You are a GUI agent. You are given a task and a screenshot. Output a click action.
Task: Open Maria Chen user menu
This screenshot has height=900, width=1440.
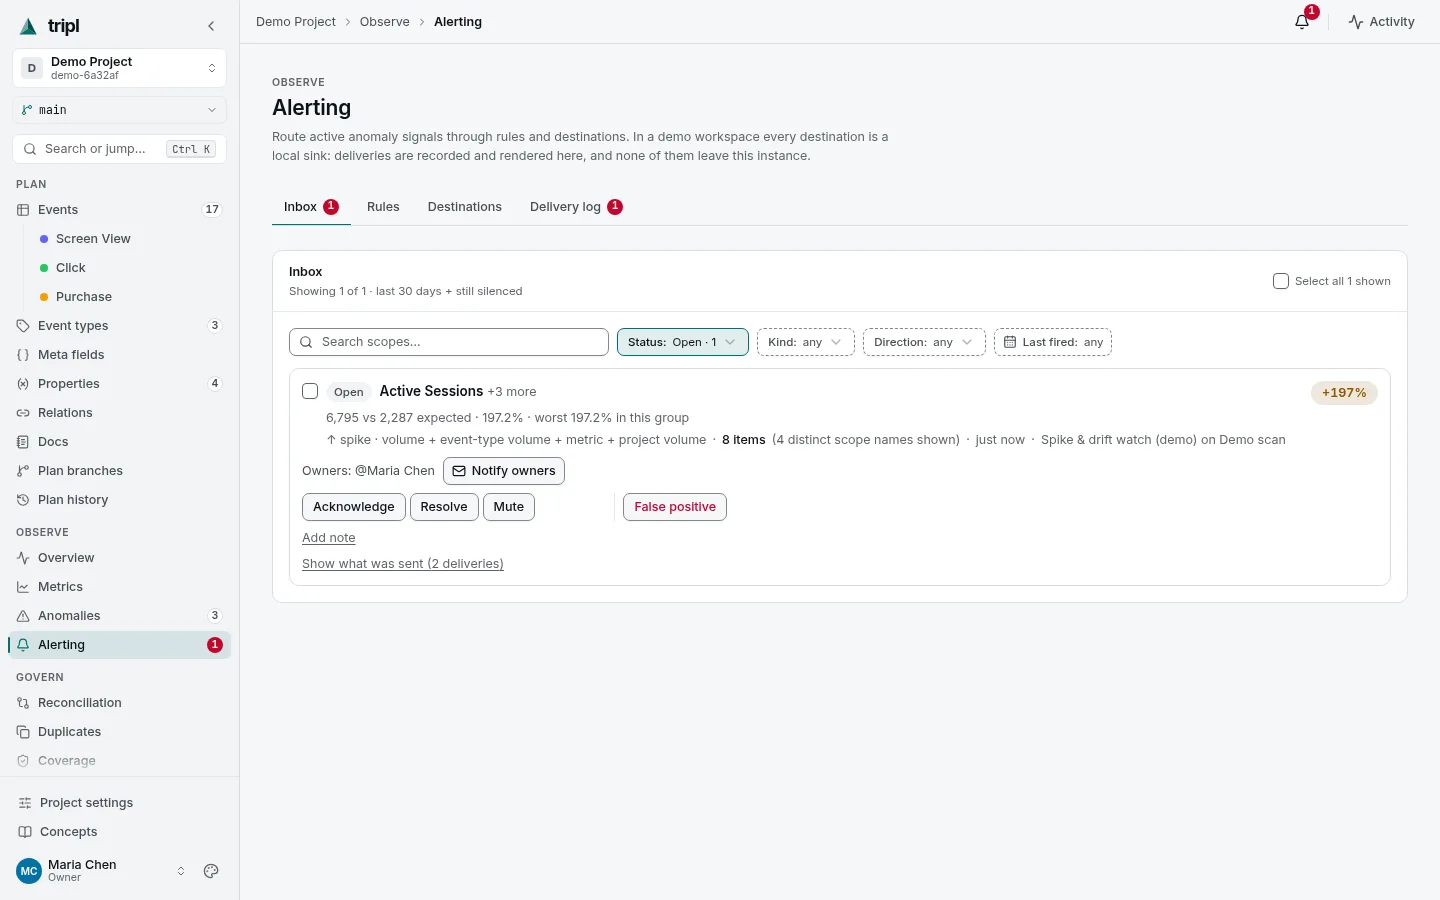101,871
